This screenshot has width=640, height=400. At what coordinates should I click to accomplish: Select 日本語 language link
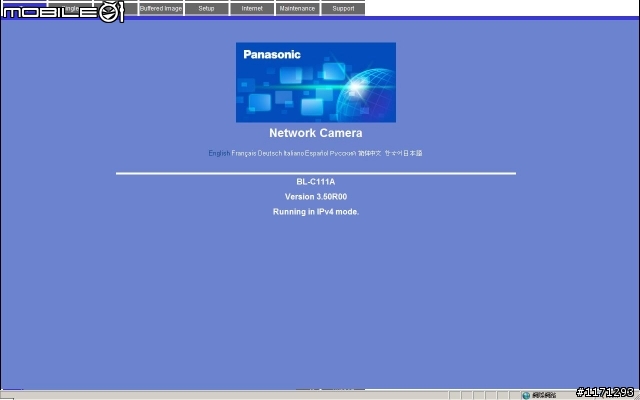(x=413, y=153)
